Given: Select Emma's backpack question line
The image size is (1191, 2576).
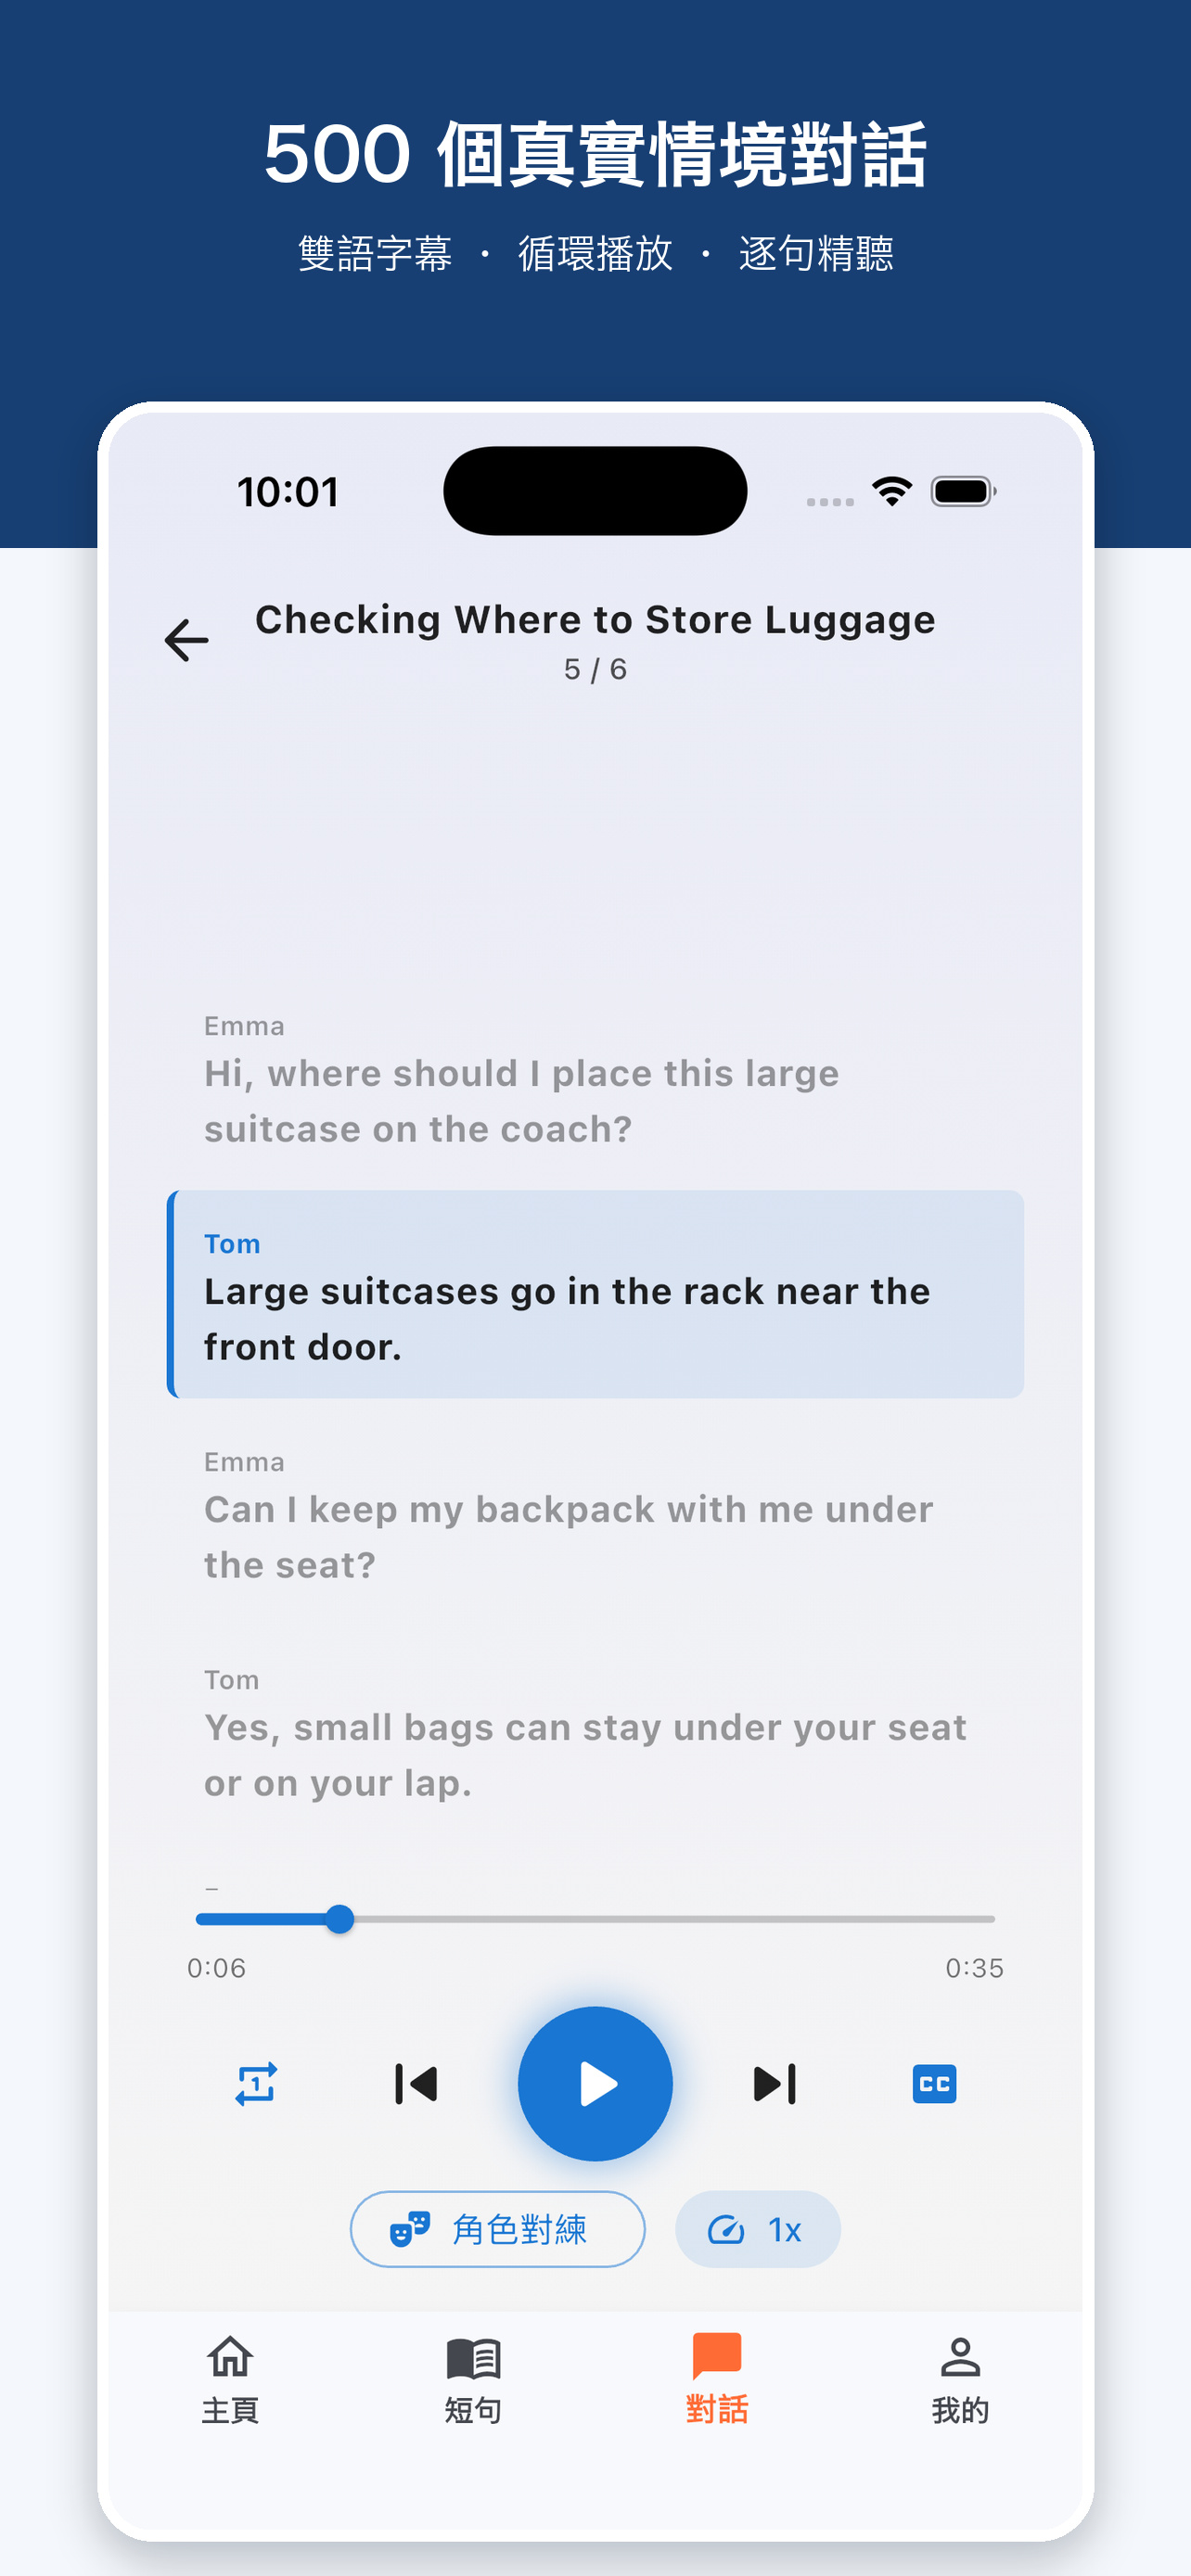Looking at the screenshot, I should [595, 1516].
